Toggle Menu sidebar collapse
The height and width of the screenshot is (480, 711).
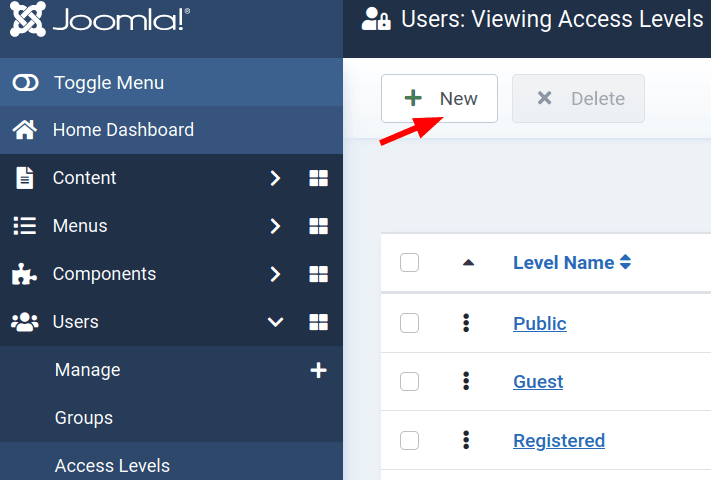pyautogui.click(x=108, y=83)
